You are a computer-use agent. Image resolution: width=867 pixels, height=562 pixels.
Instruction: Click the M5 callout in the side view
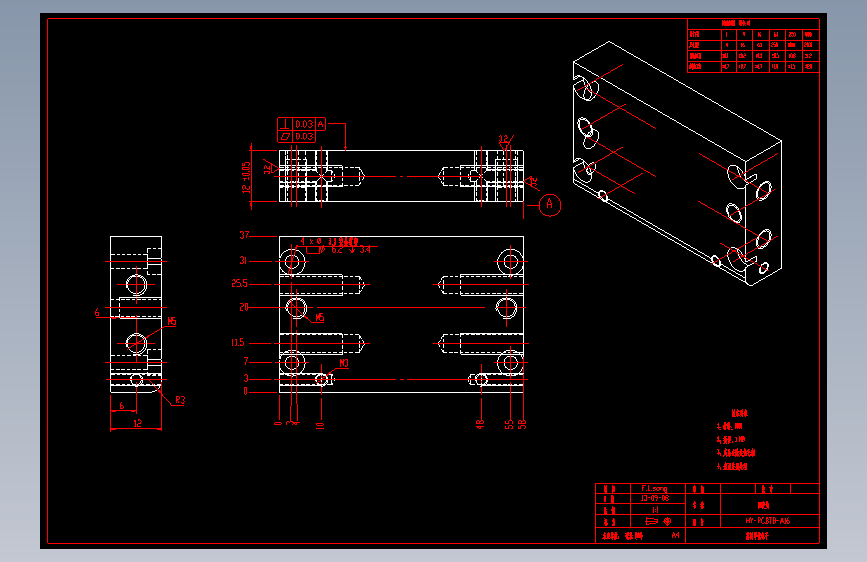(x=171, y=321)
